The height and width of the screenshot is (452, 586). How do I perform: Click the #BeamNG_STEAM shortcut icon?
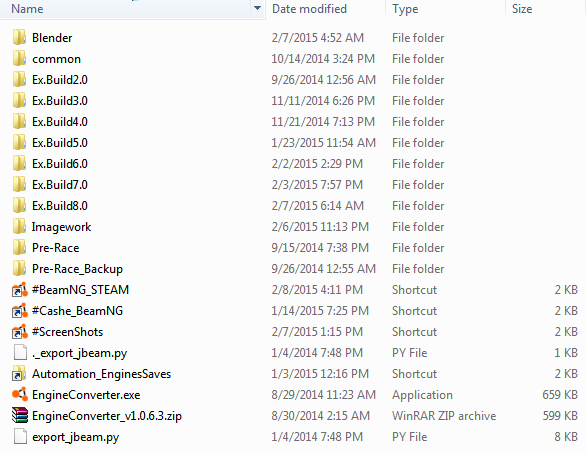(19, 289)
